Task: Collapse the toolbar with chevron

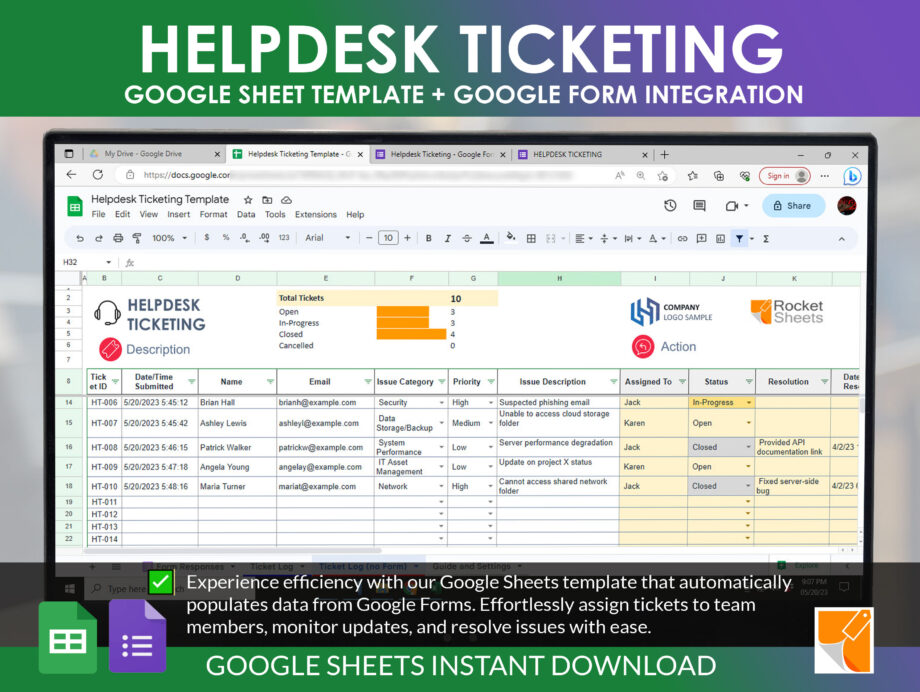Action: (x=841, y=239)
